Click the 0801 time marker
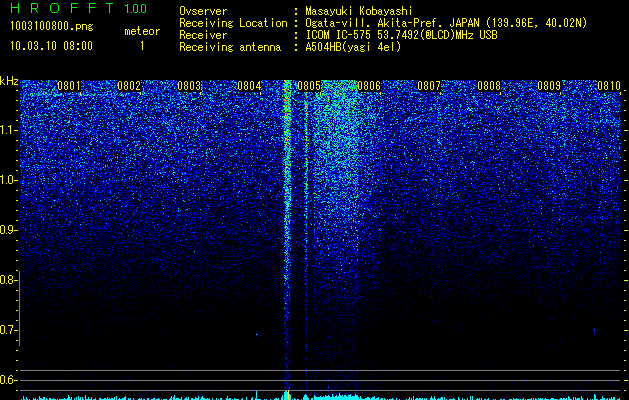 click(69, 86)
